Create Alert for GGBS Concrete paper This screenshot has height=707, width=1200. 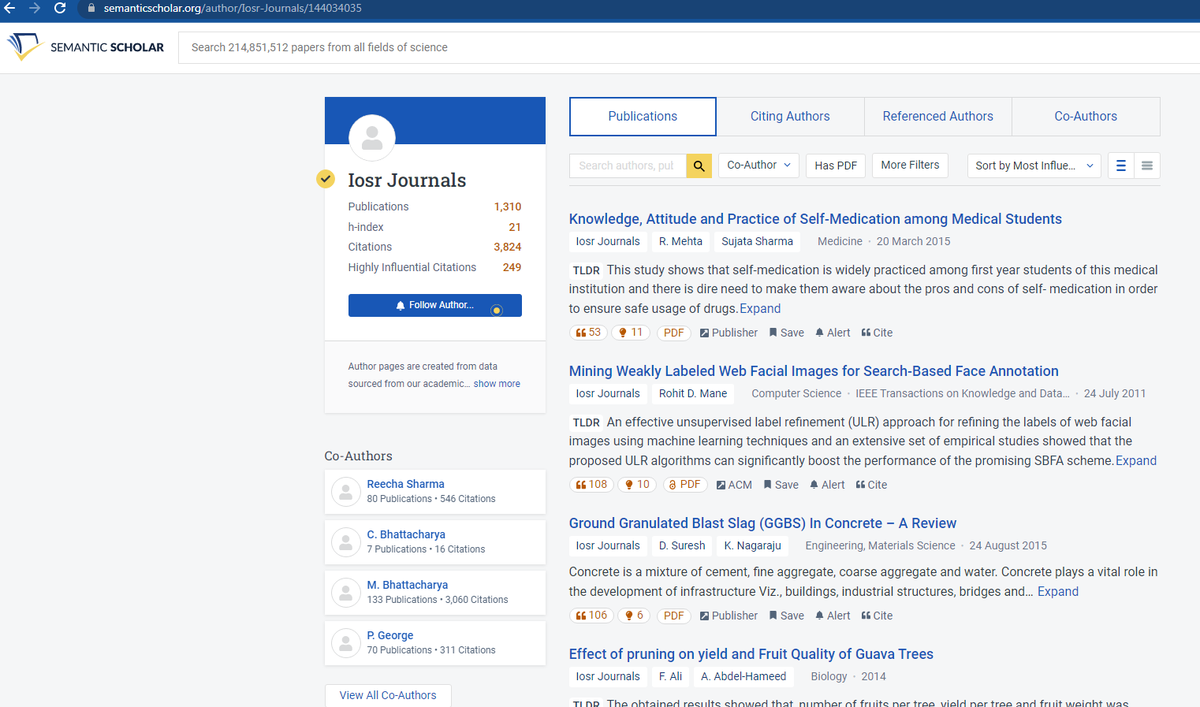[x=833, y=616]
